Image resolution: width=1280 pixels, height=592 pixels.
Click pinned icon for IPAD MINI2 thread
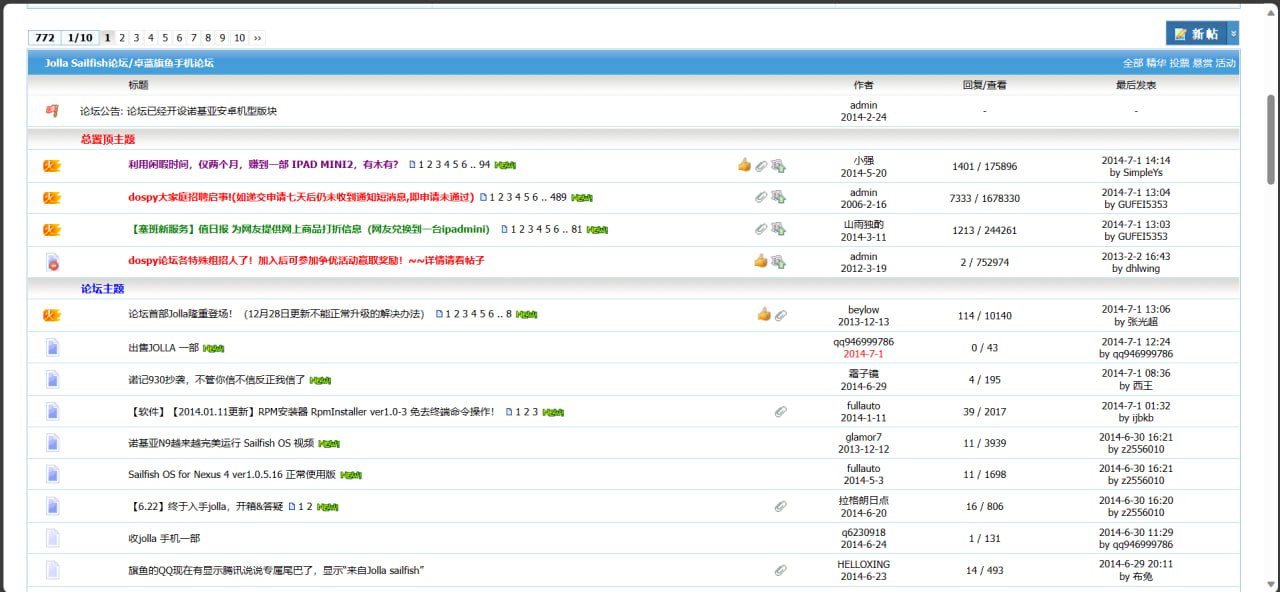click(x=52, y=166)
